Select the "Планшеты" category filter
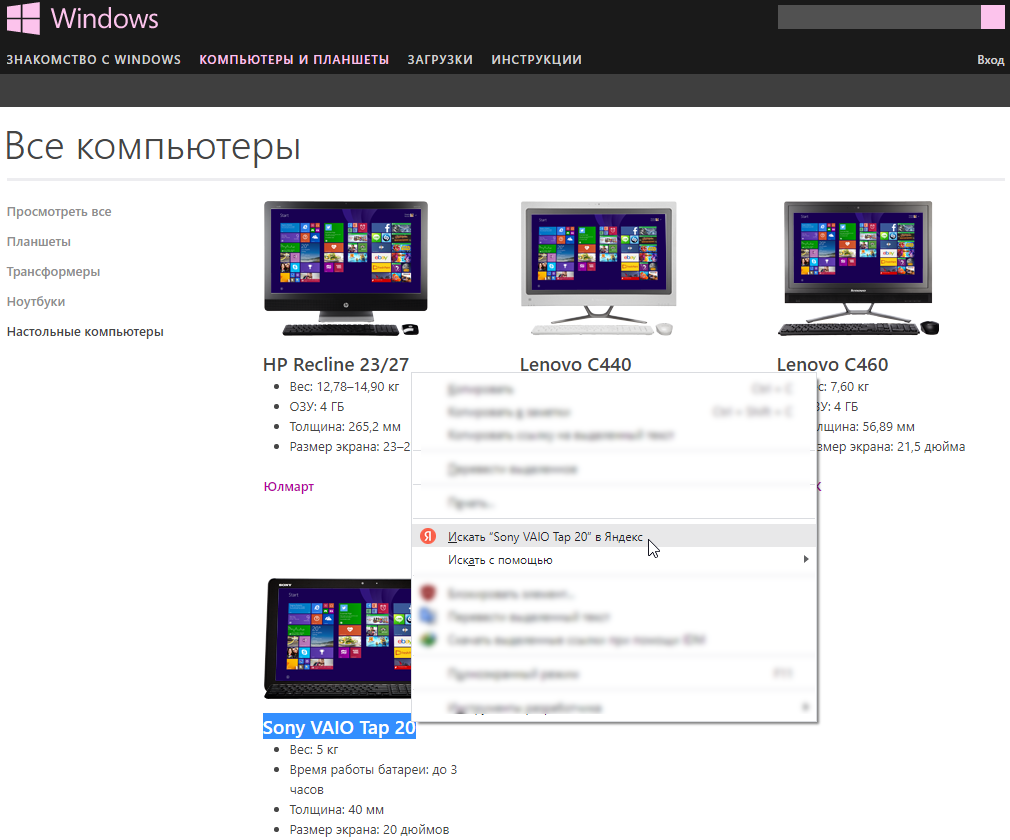Image resolution: width=1010 pixels, height=840 pixels. click(39, 242)
